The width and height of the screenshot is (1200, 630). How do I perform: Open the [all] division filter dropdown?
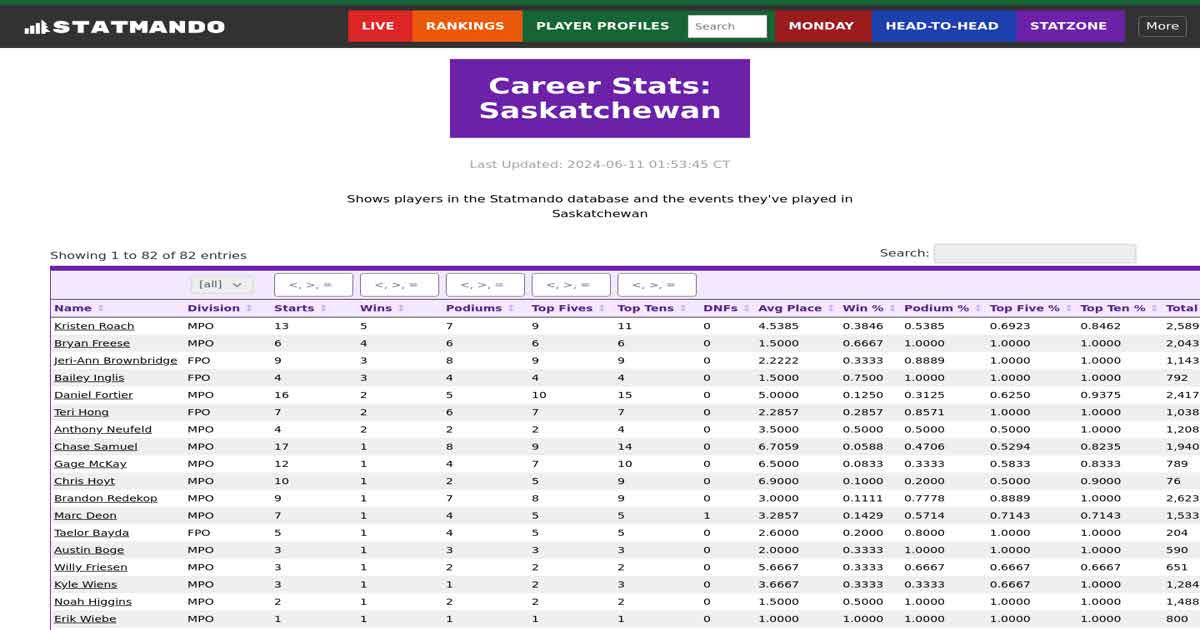click(x=222, y=284)
